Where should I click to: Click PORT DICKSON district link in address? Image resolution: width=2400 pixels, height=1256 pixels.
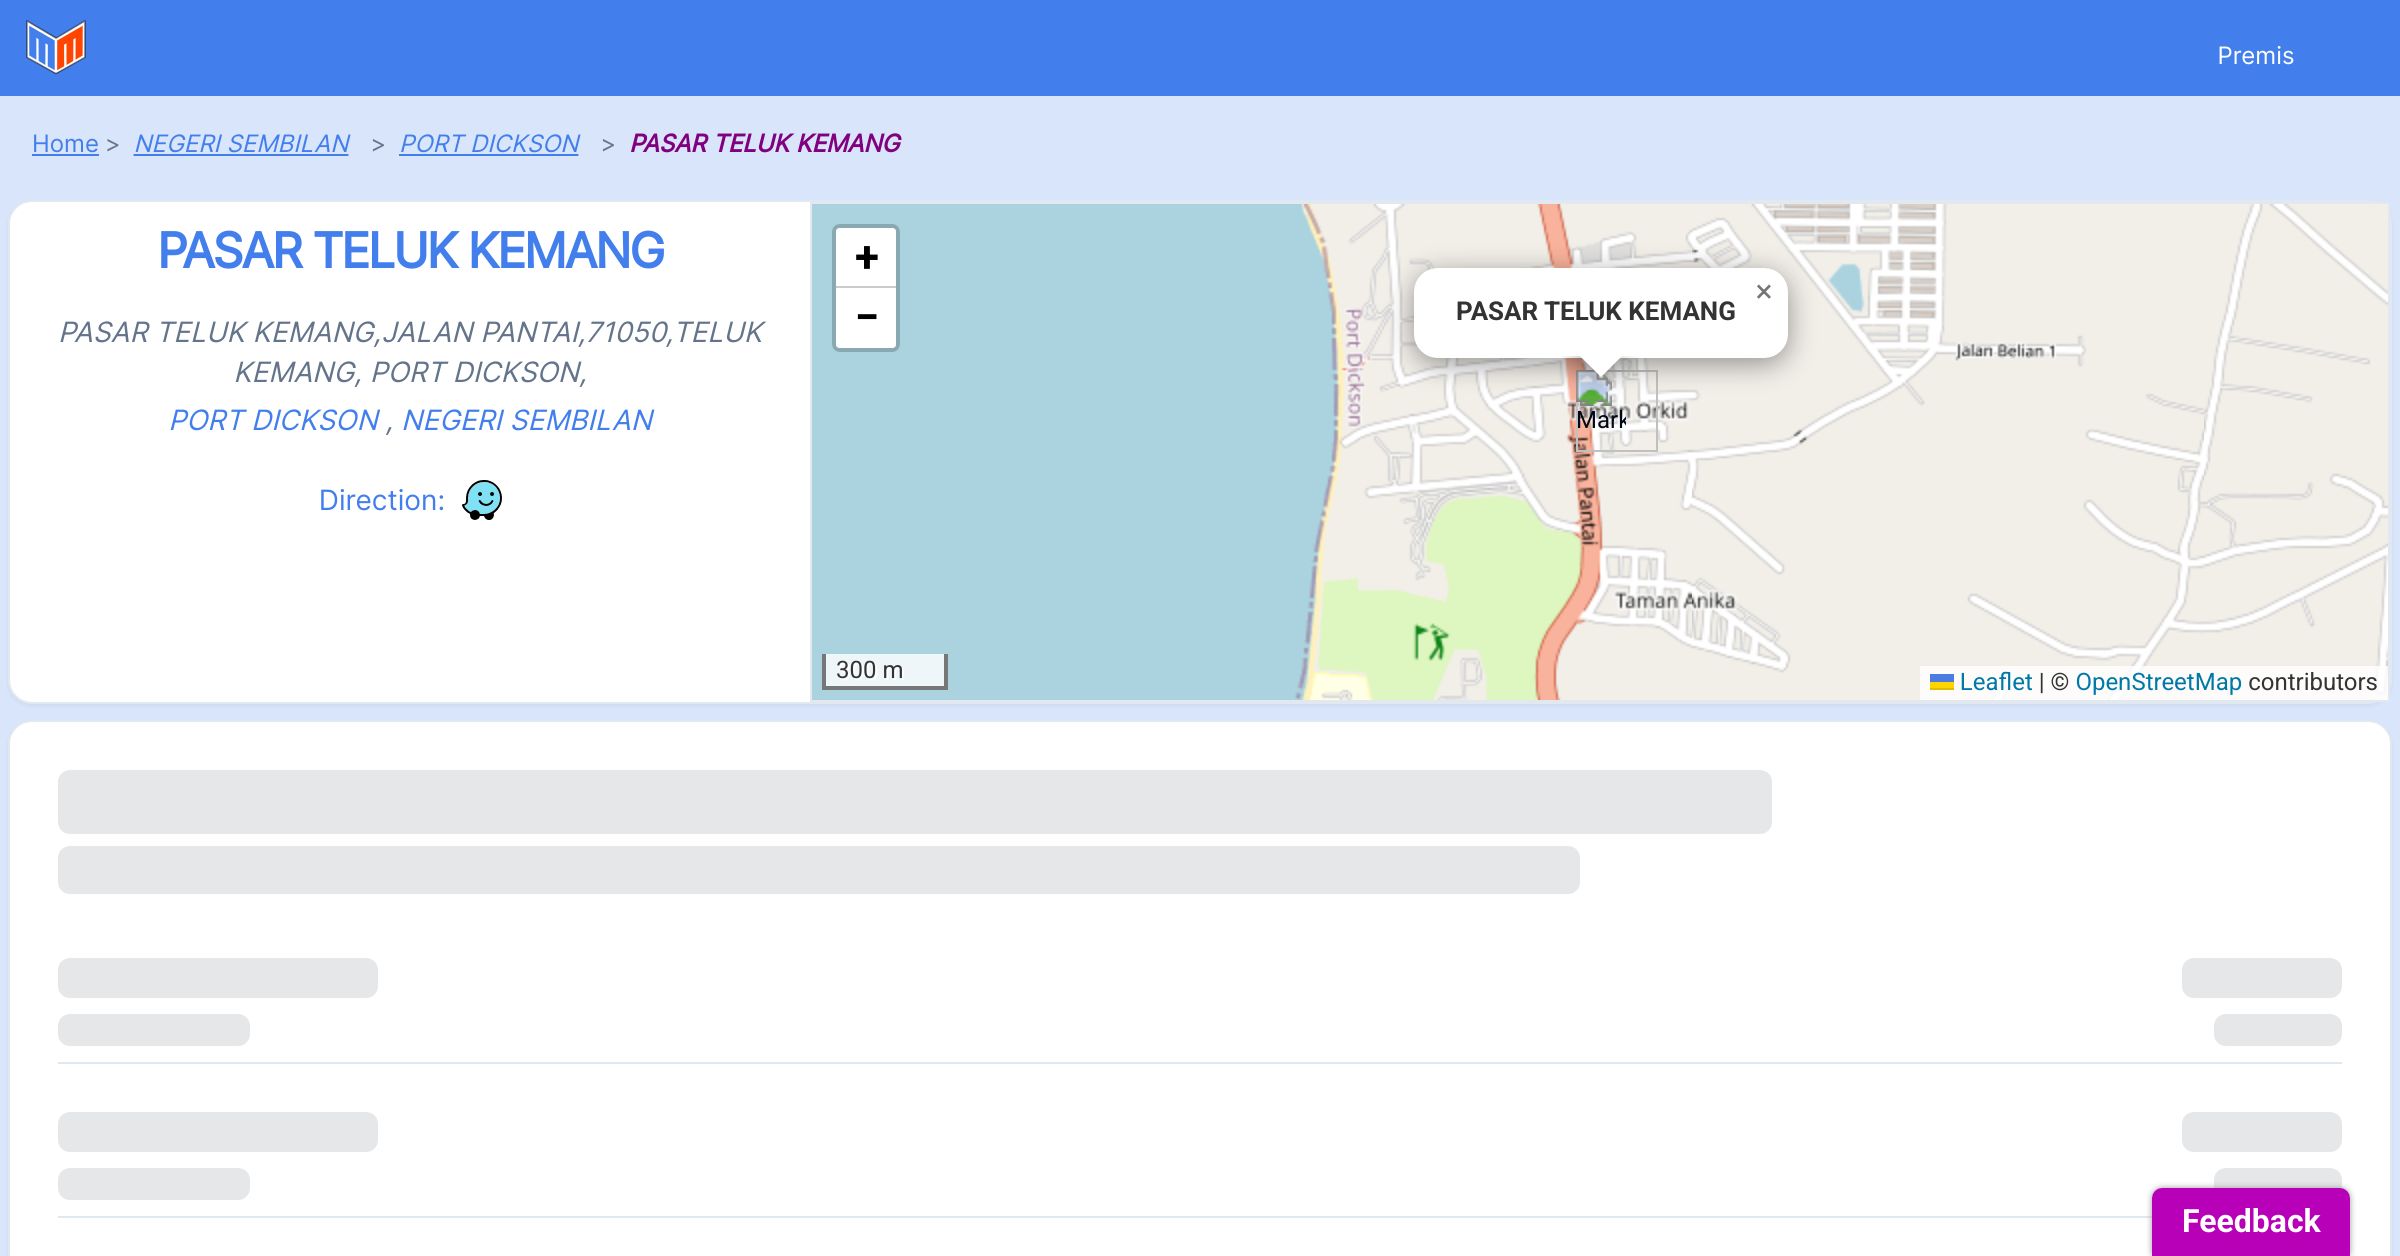pyautogui.click(x=274, y=420)
